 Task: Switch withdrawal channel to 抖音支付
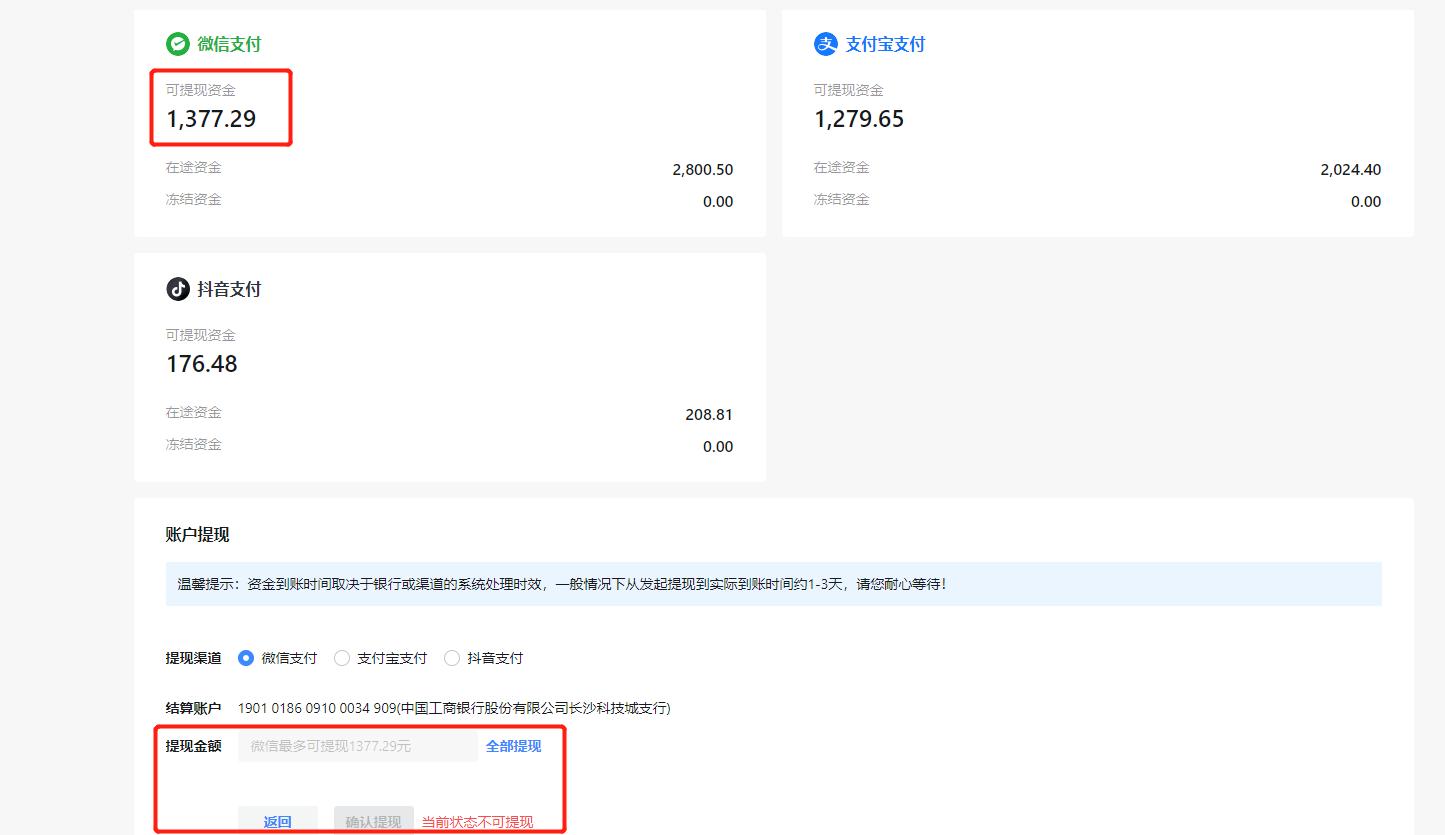tap(452, 658)
